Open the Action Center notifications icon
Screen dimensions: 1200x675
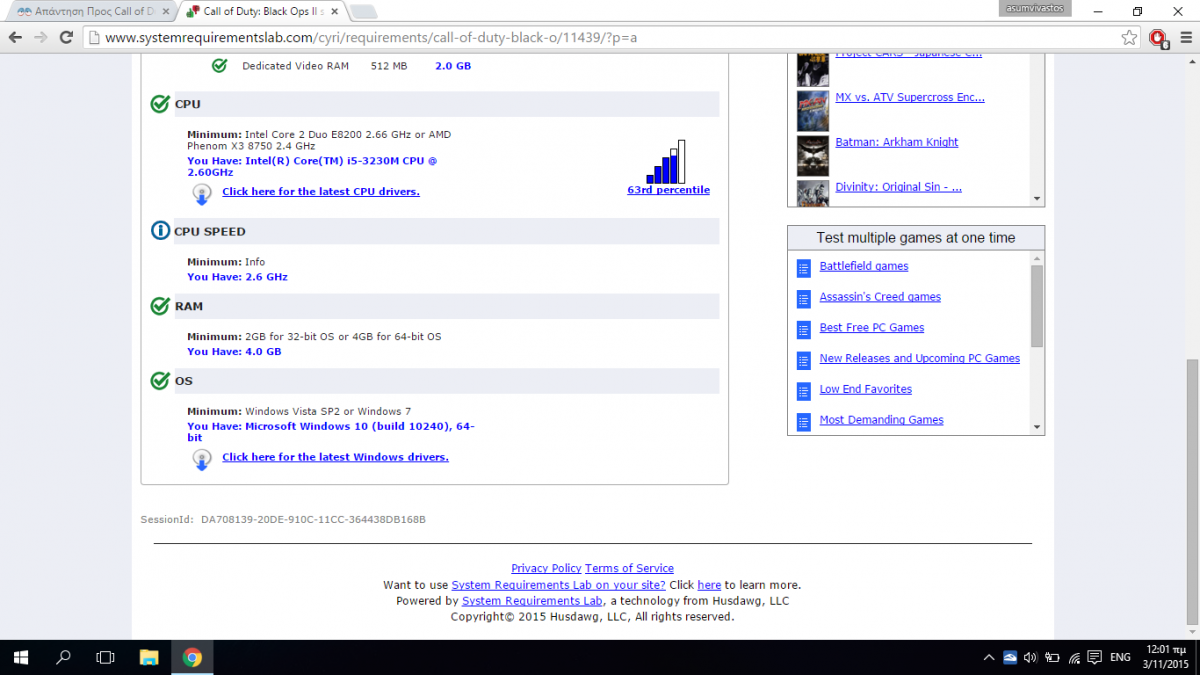click(x=1096, y=657)
